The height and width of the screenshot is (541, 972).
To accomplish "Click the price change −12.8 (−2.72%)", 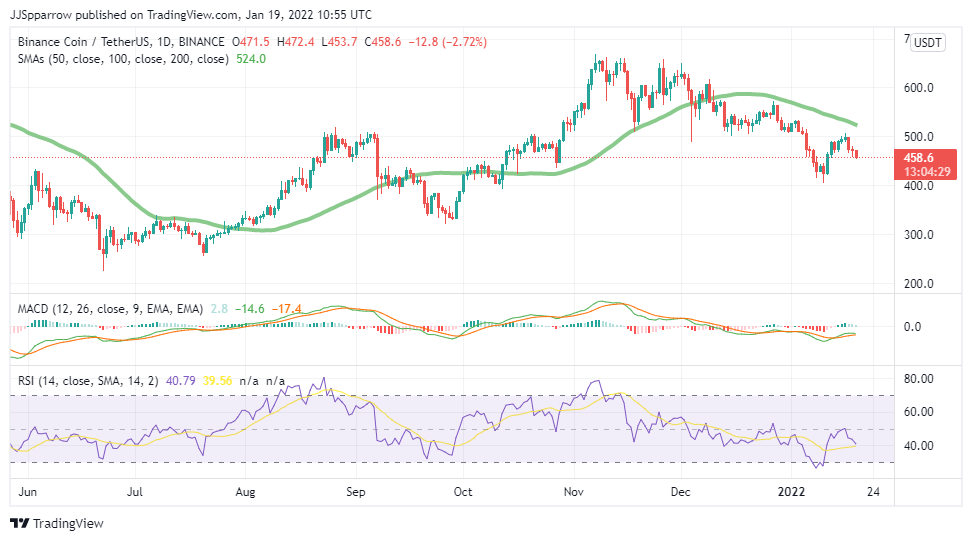I will tap(448, 42).
